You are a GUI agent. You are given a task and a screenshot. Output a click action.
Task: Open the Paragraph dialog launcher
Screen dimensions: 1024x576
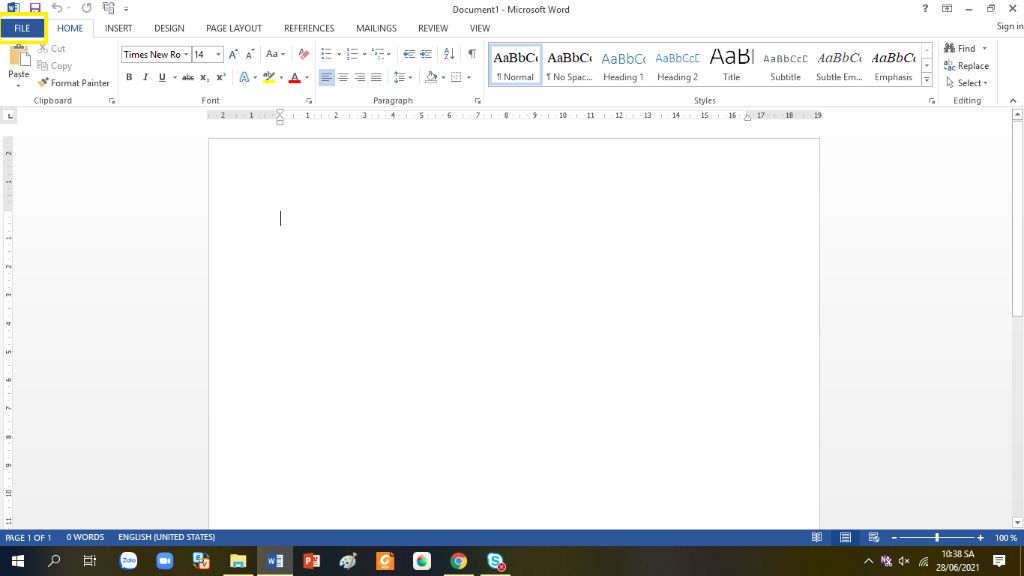pos(477,101)
